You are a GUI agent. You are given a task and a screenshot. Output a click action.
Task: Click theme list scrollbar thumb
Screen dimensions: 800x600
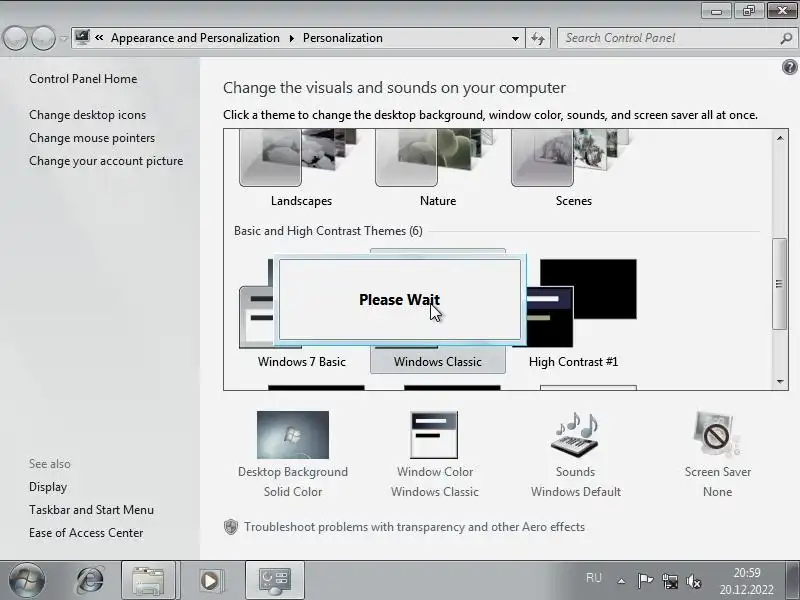pos(779,284)
